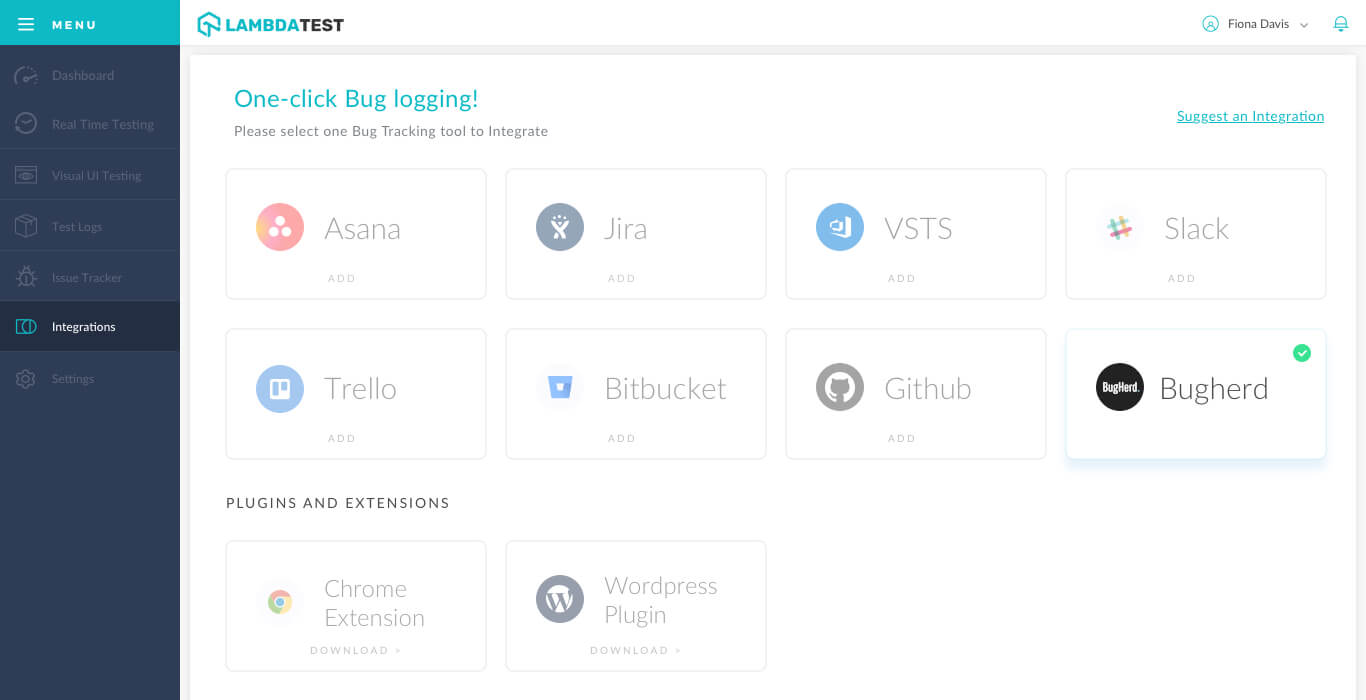The height and width of the screenshot is (700, 1366).
Task: Select the VSTS integration icon
Action: coord(840,227)
